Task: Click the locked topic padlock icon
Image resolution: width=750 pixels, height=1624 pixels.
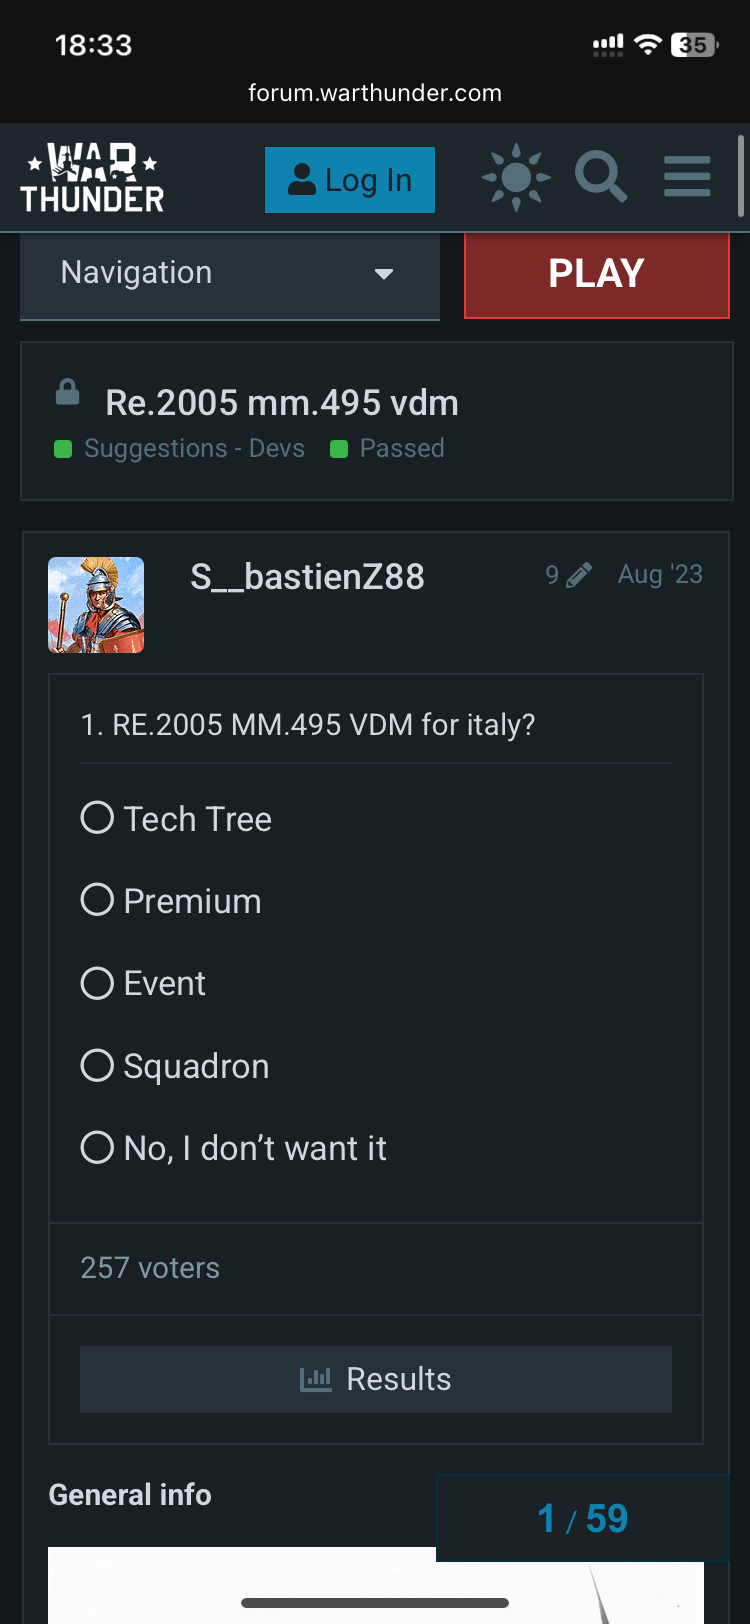Action: point(67,392)
